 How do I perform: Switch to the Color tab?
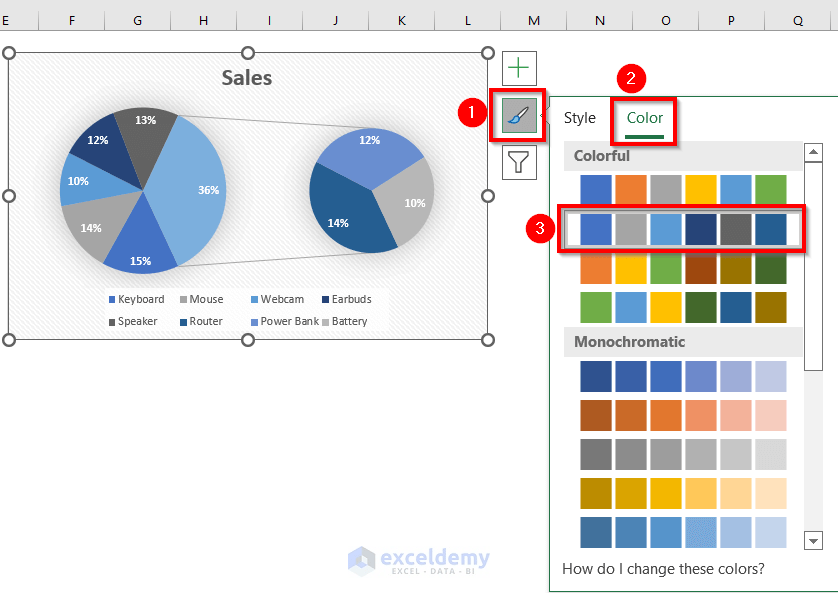click(x=644, y=117)
